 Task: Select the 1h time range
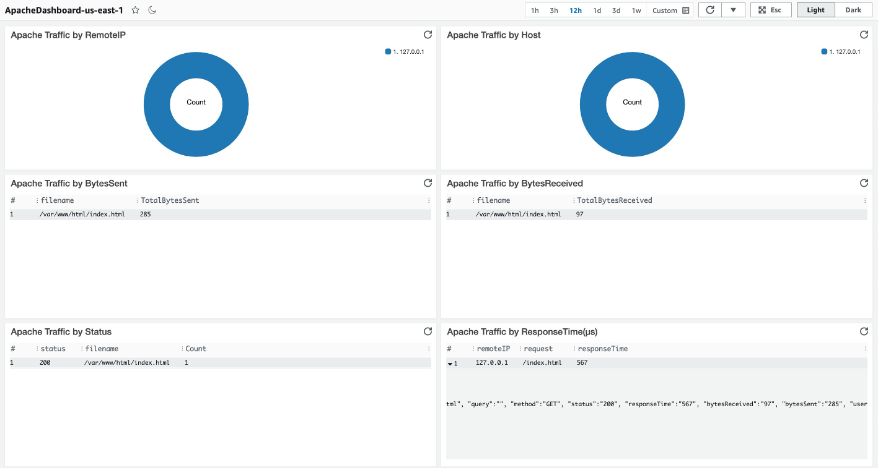(x=535, y=11)
